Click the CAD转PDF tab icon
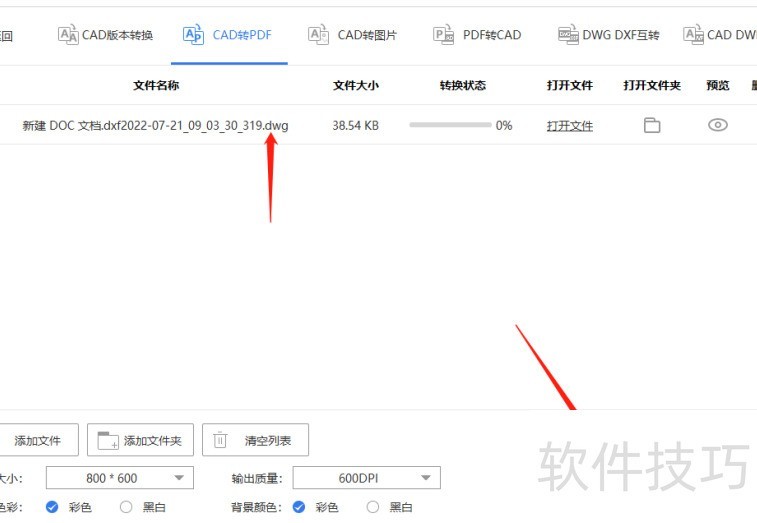The height and width of the screenshot is (523, 757). (x=193, y=35)
